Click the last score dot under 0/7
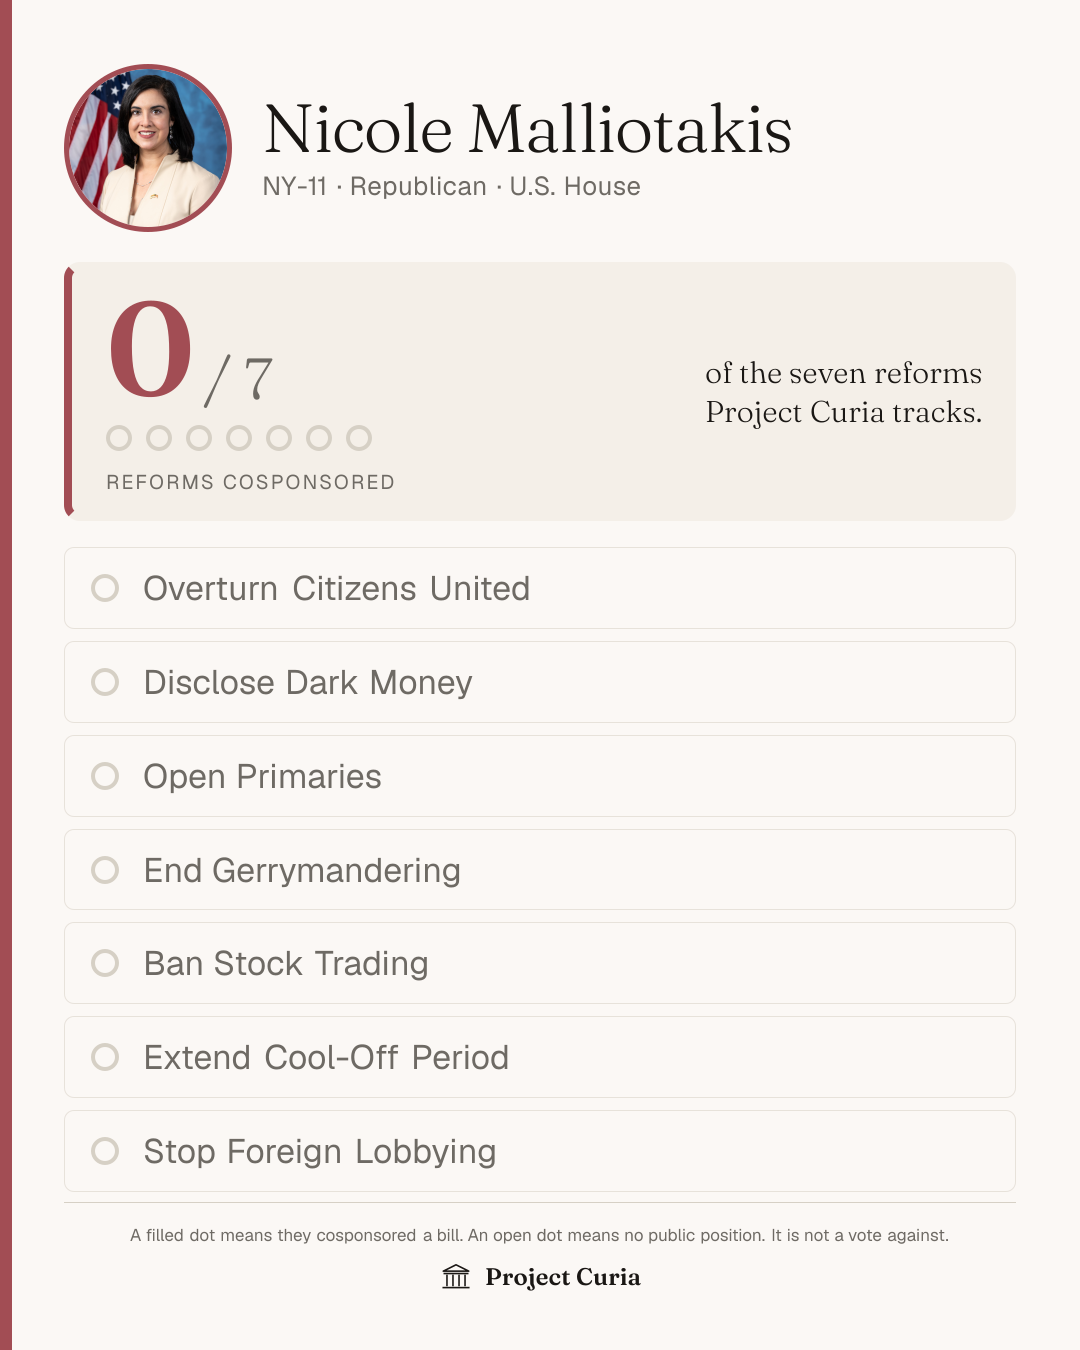 (359, 438)
